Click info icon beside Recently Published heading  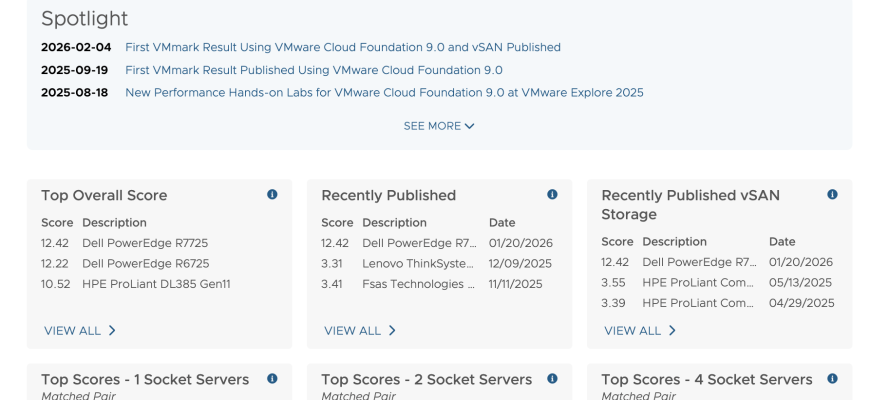click(x=552, y=195)
